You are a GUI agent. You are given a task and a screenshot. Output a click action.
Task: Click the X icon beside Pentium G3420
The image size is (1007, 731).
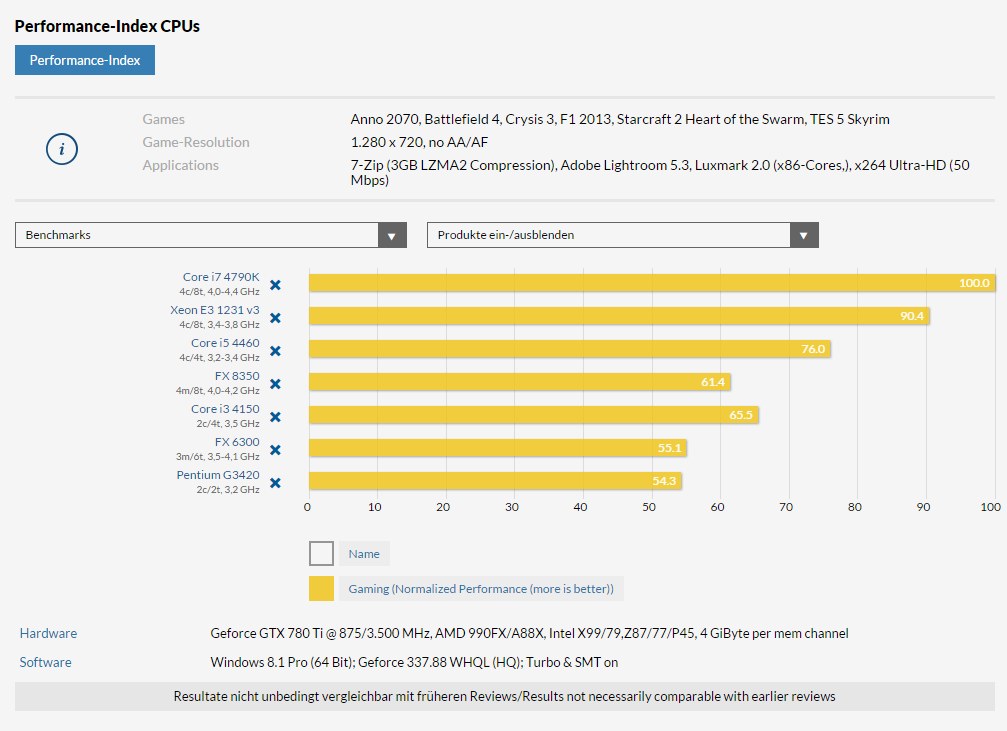point(274,483)
